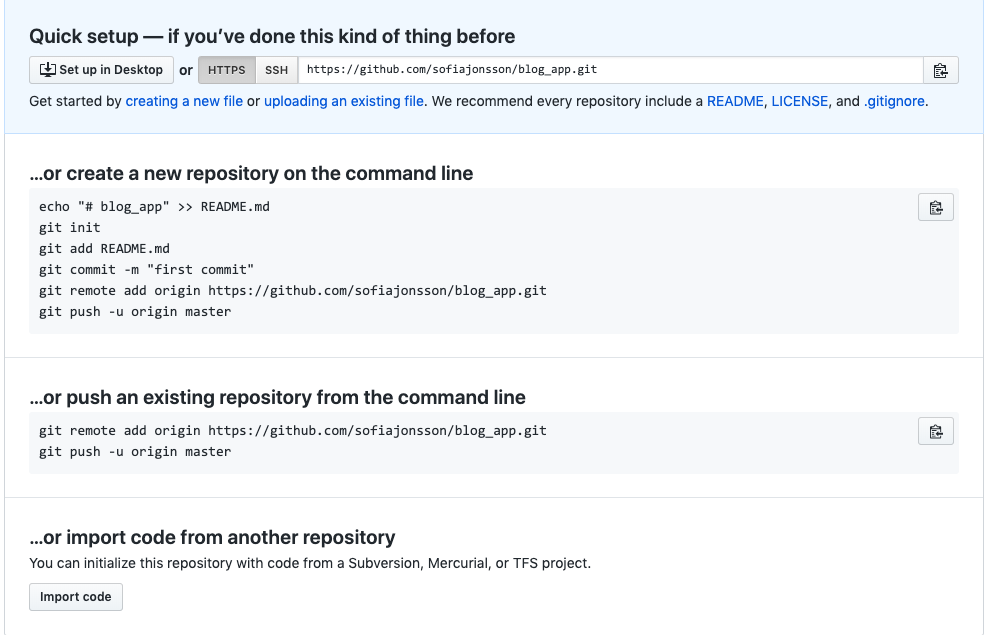
Task: Click the LICENSE link
Action: coord(800,101)
